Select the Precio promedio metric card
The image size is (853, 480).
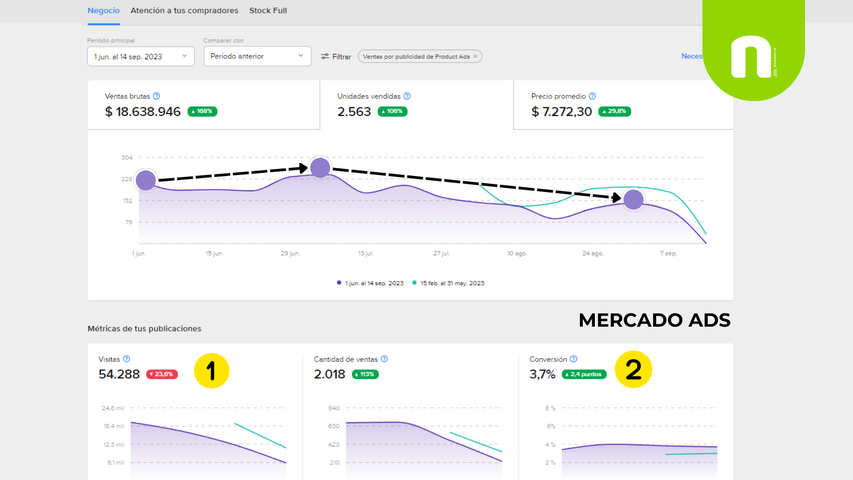tap(623, 105)
